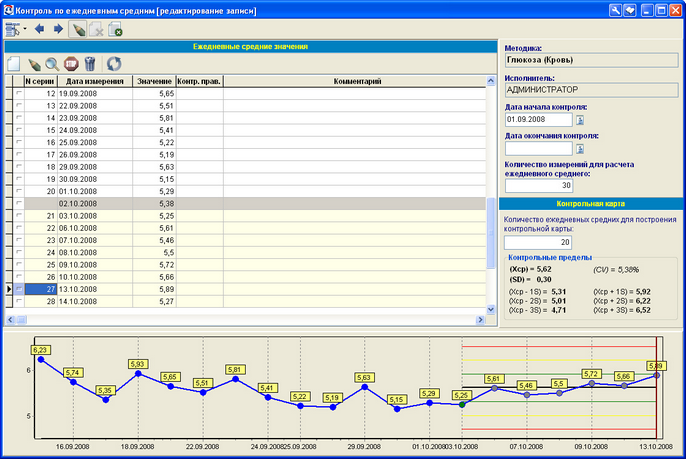The height and width of the screenshot is (459, 686).
Task: Select the chart point labeled 5,72
Action: click(x=592, y=383)
